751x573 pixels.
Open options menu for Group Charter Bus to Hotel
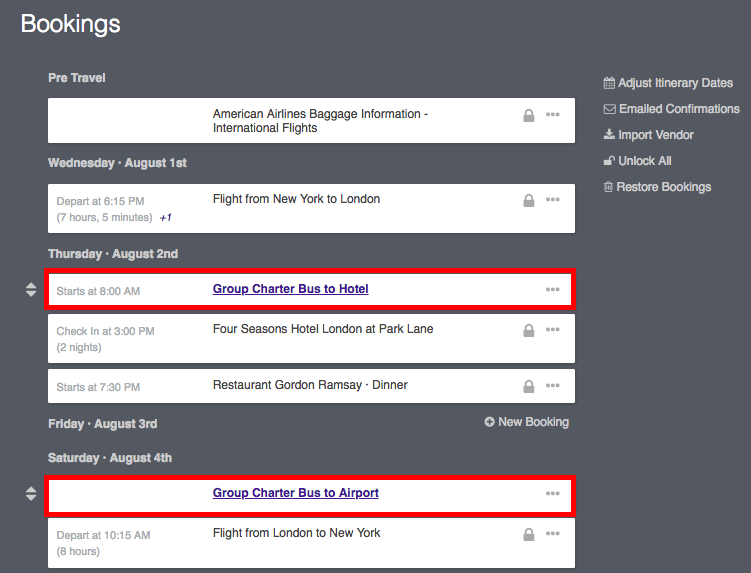pyautogui.click(x=553, y=289)
